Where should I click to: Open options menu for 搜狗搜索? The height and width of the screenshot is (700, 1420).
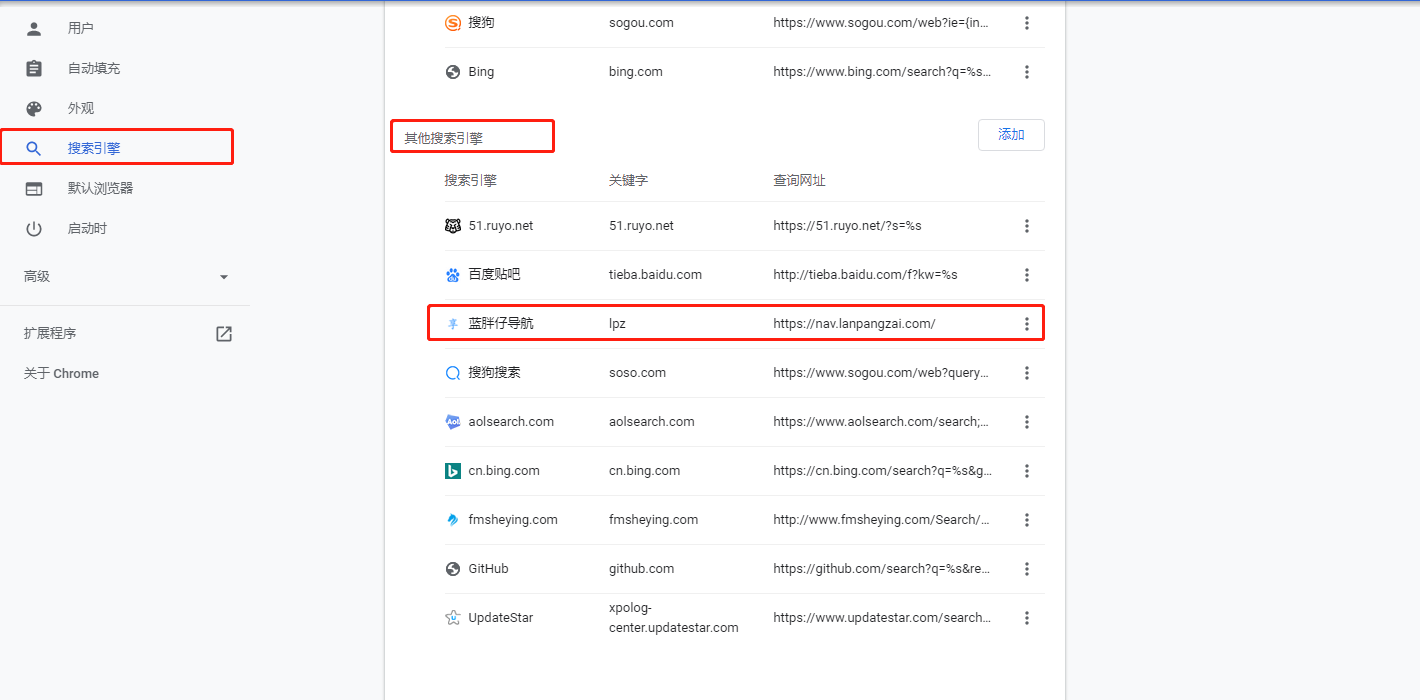click(x=1027, y=372)
